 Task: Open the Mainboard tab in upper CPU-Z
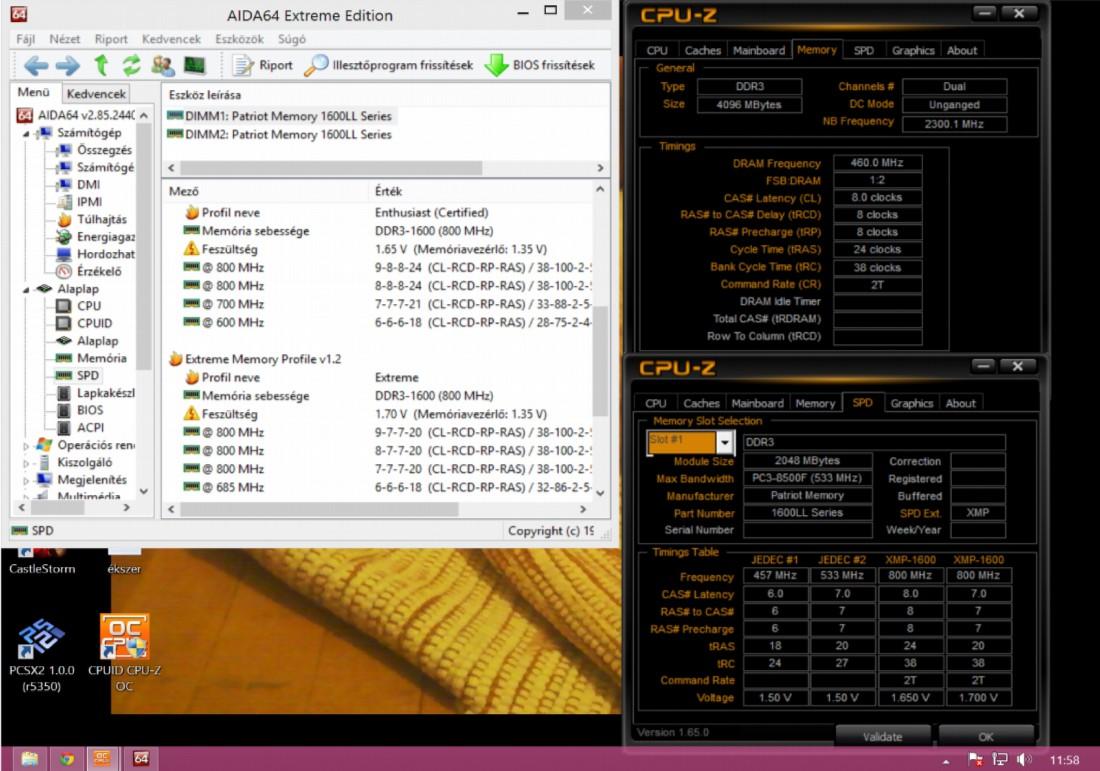click(759, 51)
